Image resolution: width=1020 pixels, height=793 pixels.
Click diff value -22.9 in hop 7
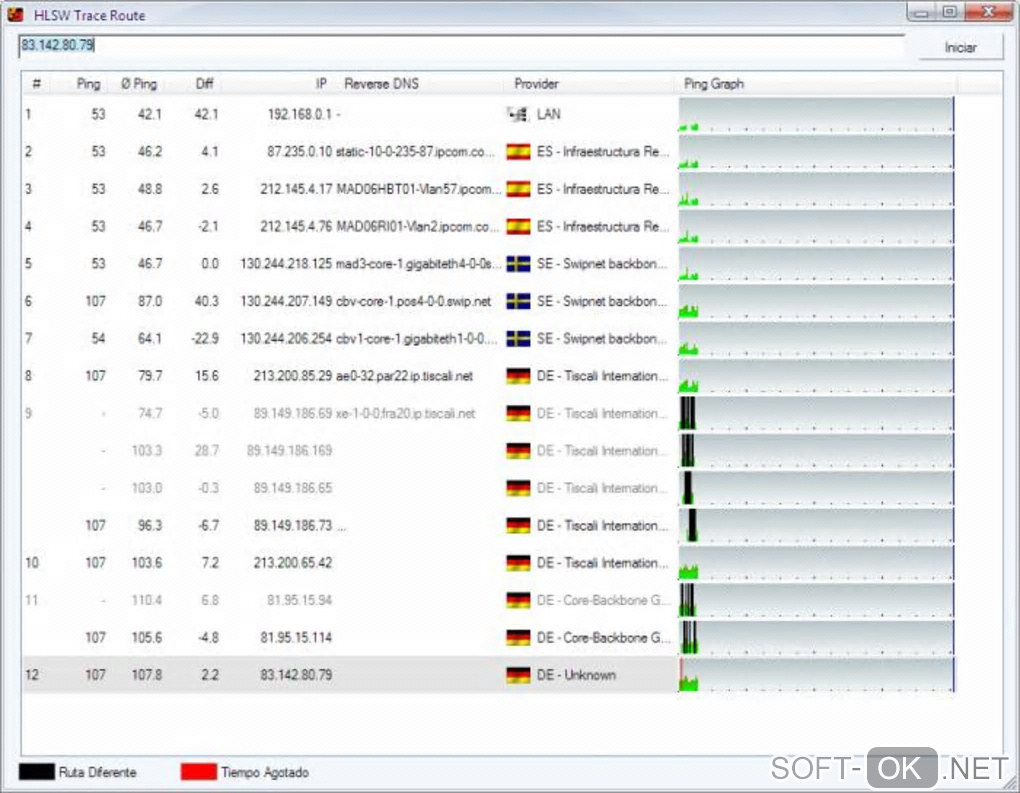coord(205,338)
